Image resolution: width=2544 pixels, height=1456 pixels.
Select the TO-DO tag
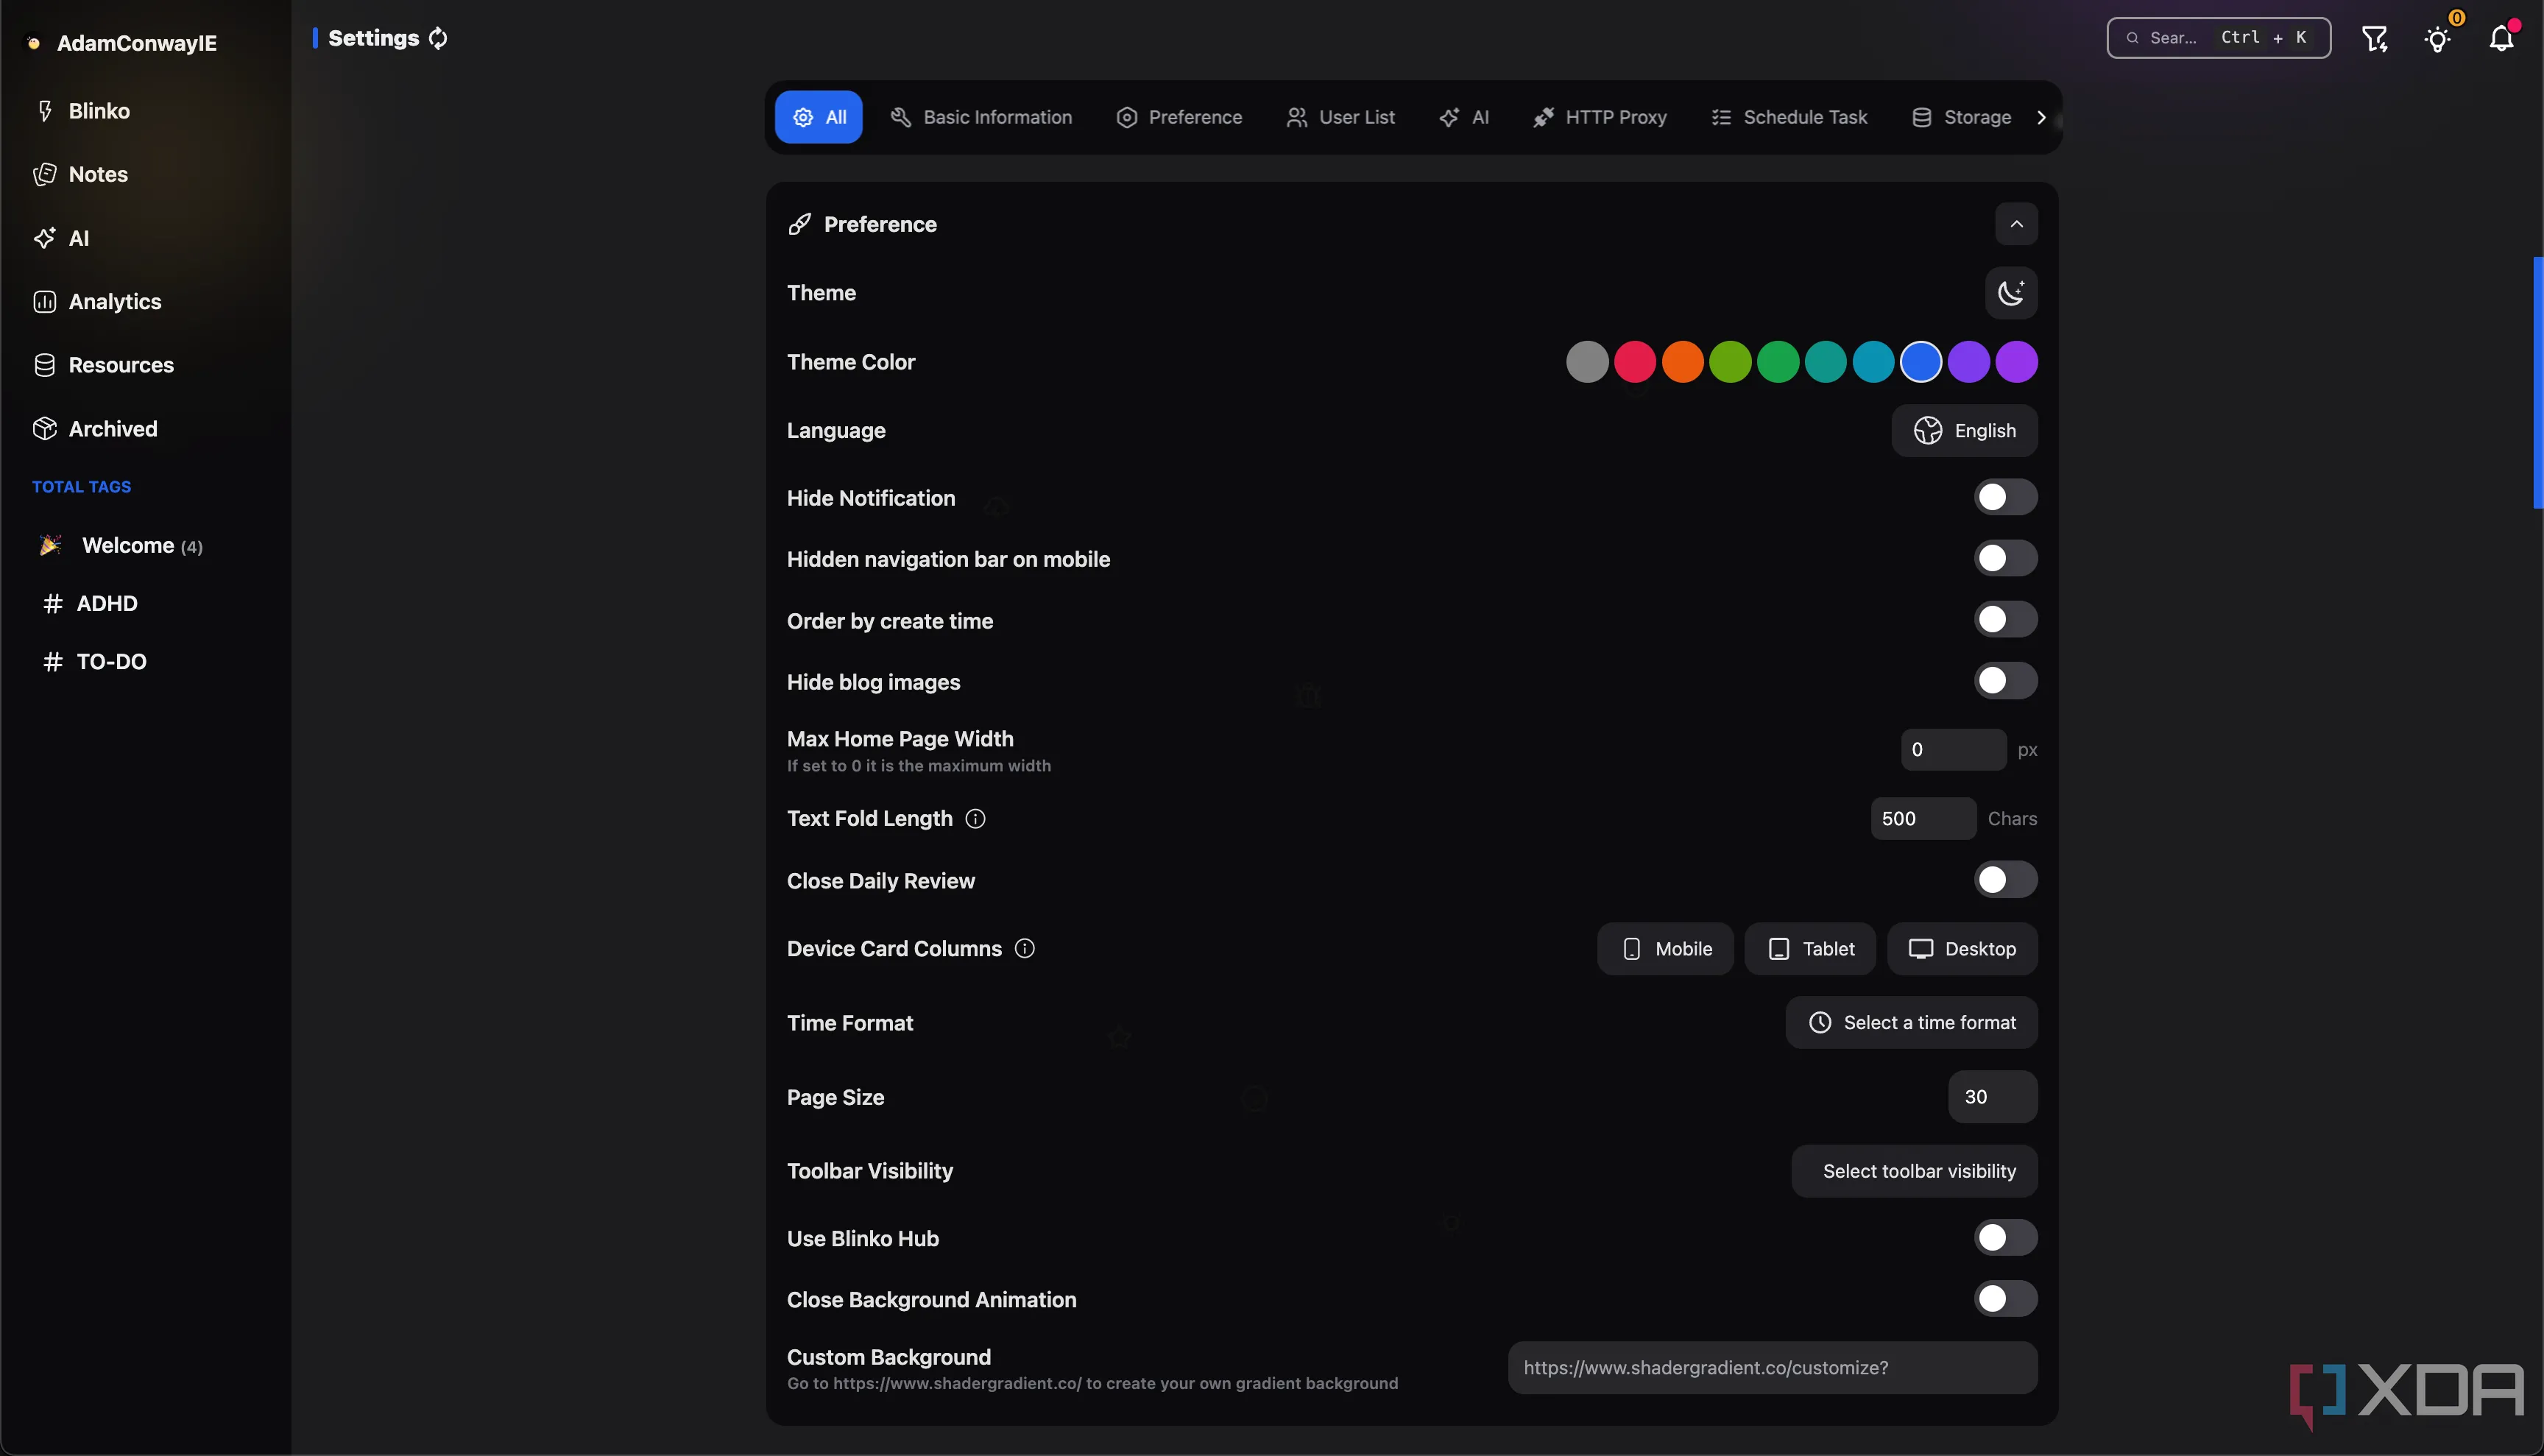[x=96, y=662]
